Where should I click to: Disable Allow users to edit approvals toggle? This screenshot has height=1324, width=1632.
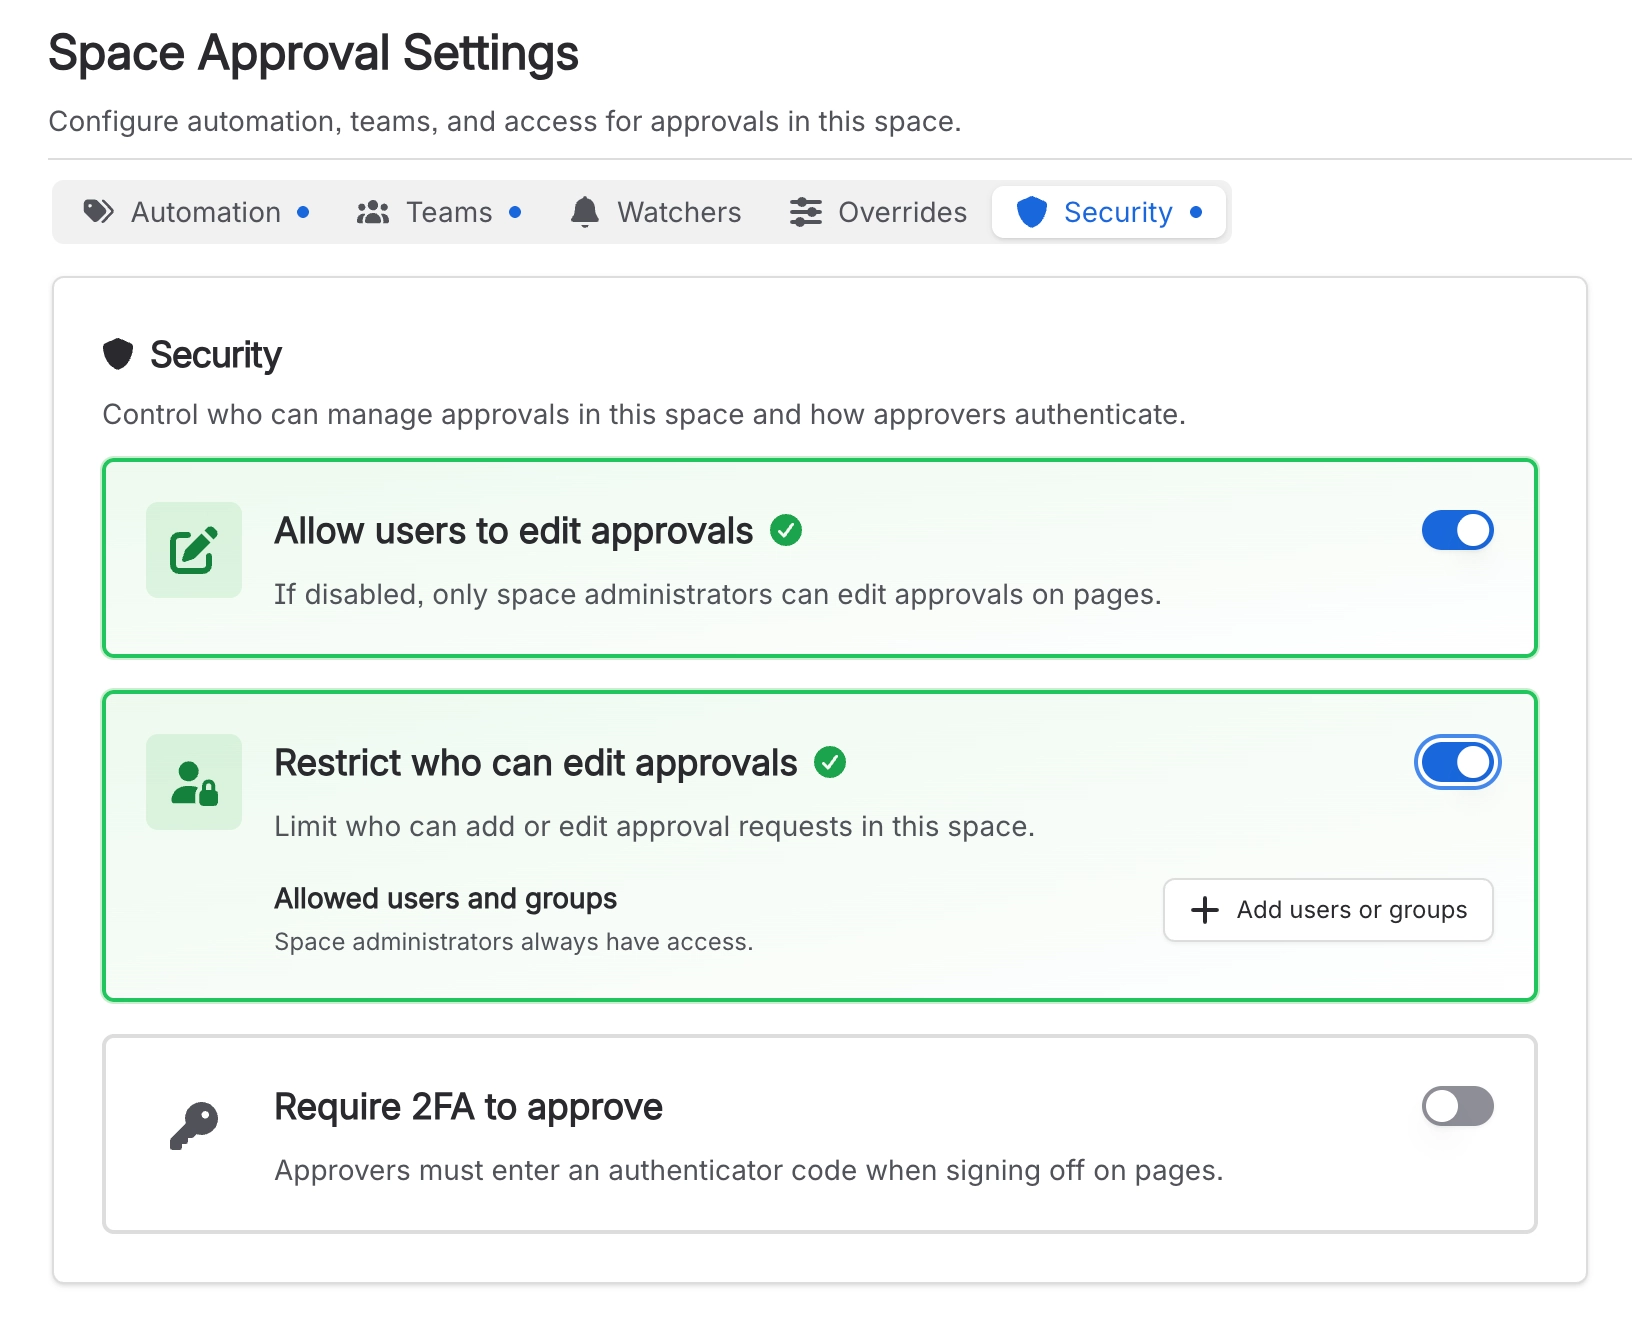pos(1457,530)
